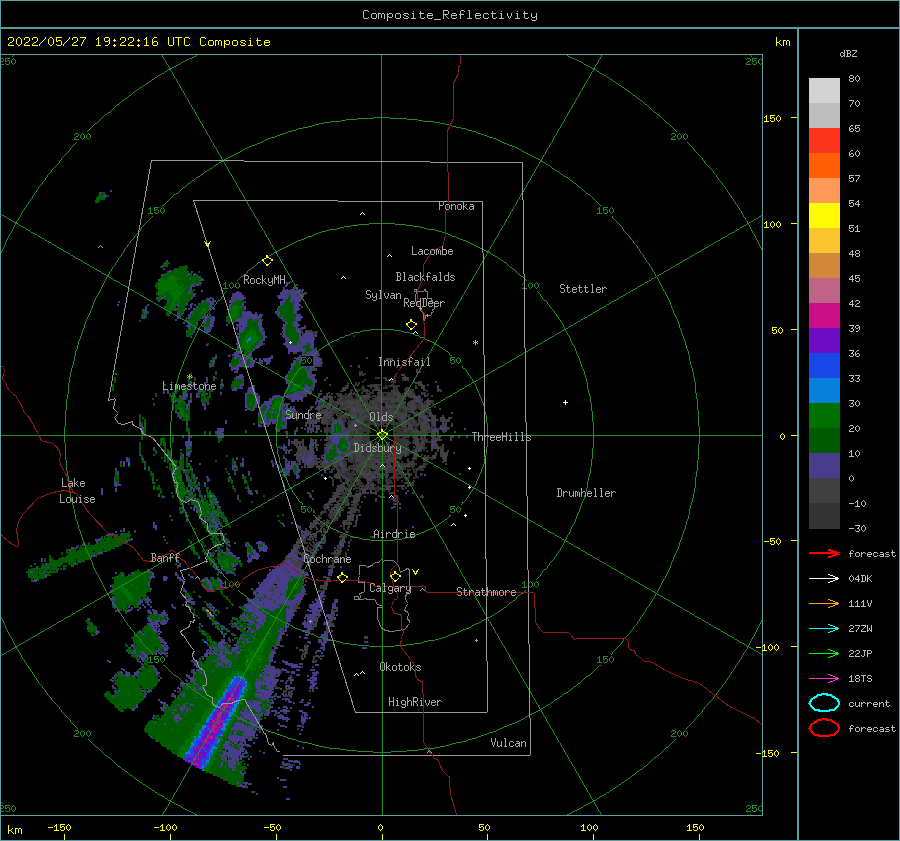Click the white 04DK arrow icon
This screenshot has width=900, height=841.
(824, 579)
